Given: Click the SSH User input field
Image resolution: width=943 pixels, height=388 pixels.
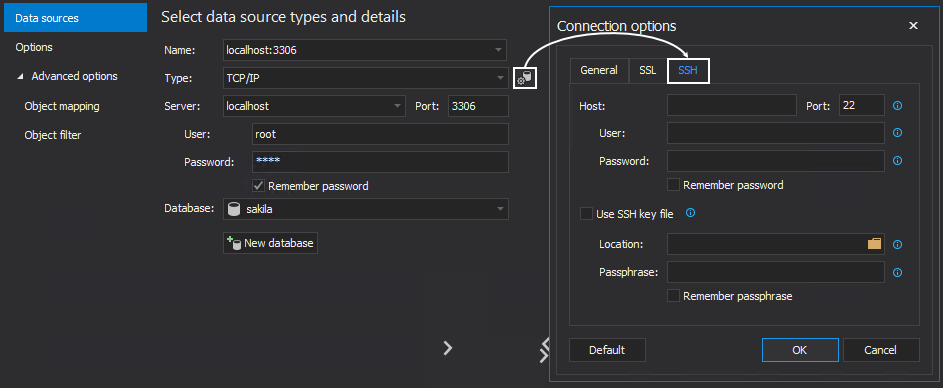Looking at the screenshot, I should (x=776, y=133).
